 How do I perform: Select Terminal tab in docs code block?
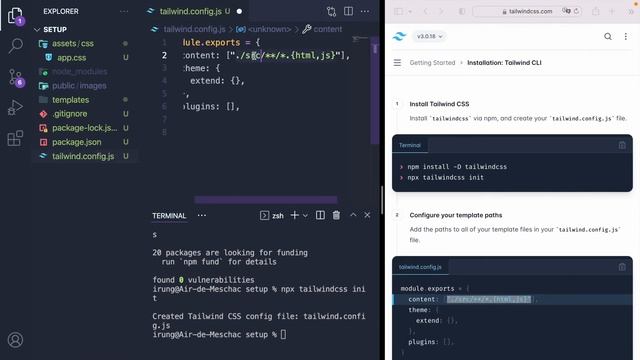pos(409,145)
